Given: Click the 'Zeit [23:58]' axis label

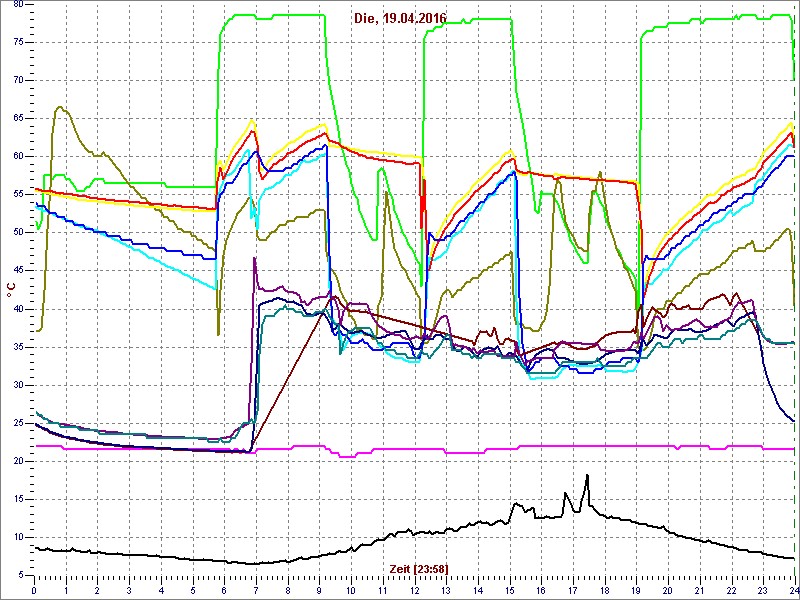Looking at the screenshot, I should [x=419, y=568].
